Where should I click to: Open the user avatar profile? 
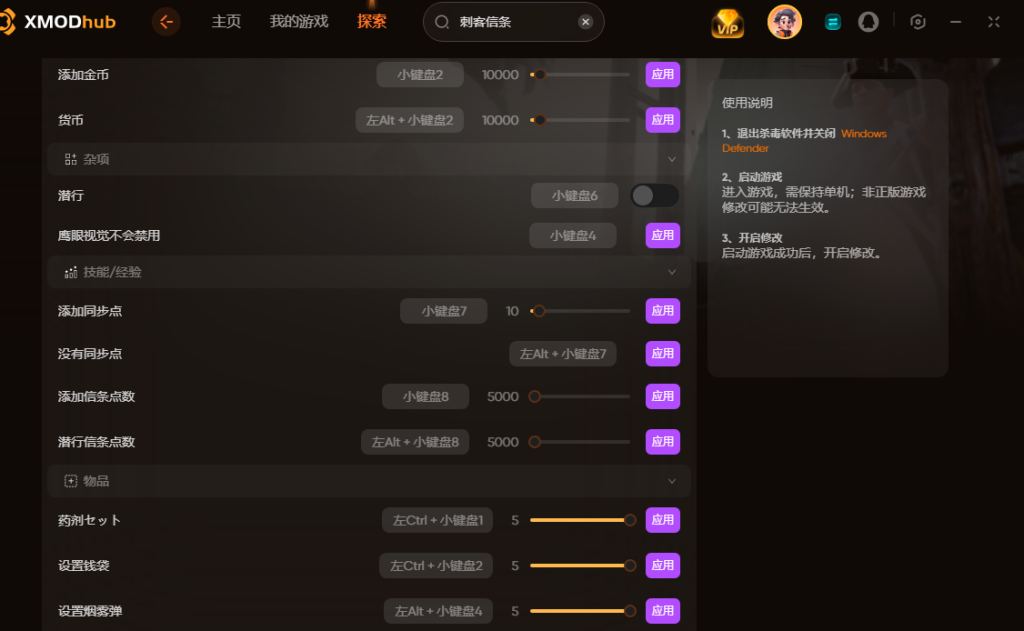(x=784, y=22)
